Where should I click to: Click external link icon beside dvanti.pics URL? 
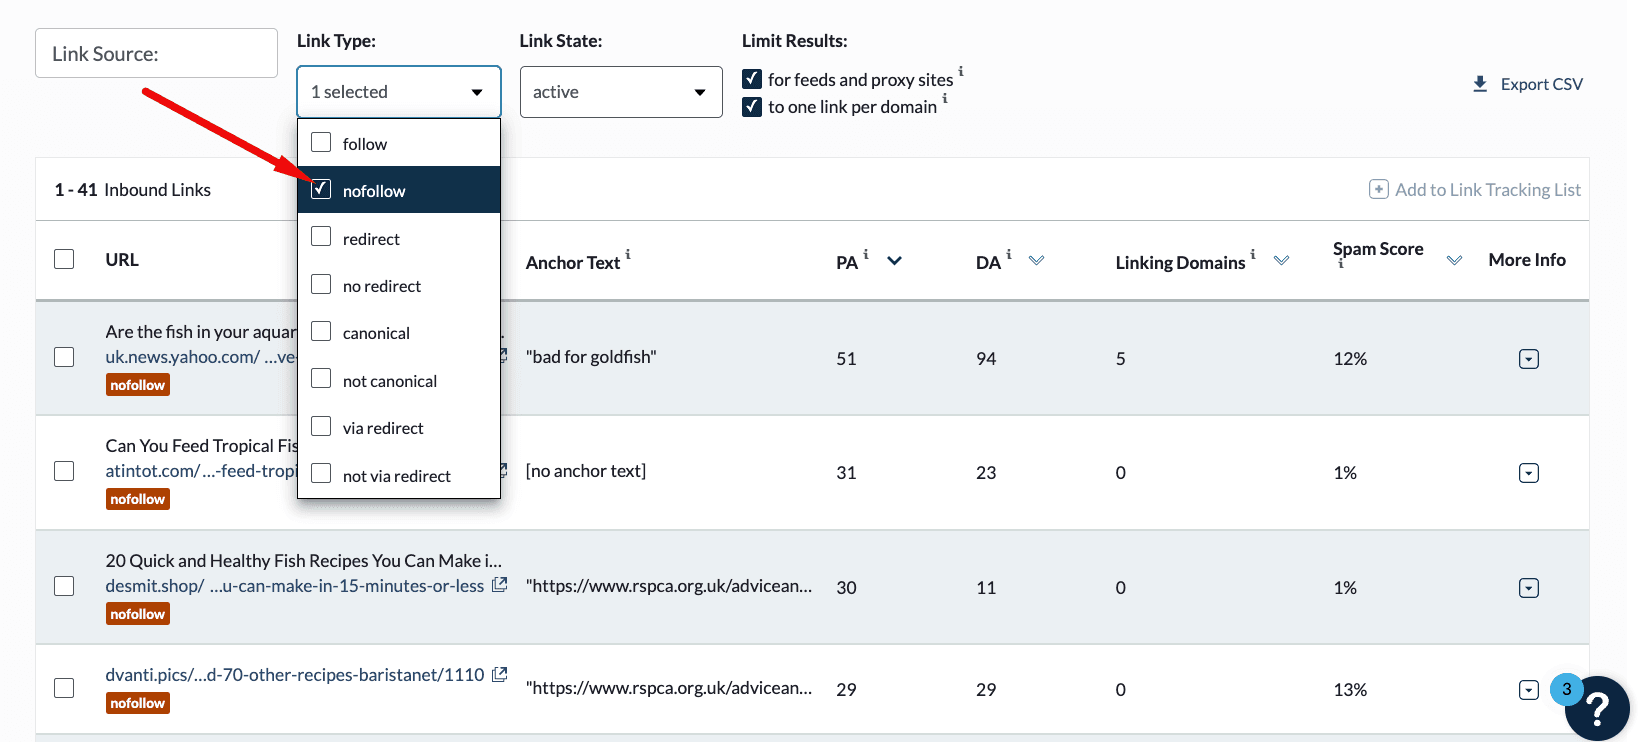[x=500, y=675]
